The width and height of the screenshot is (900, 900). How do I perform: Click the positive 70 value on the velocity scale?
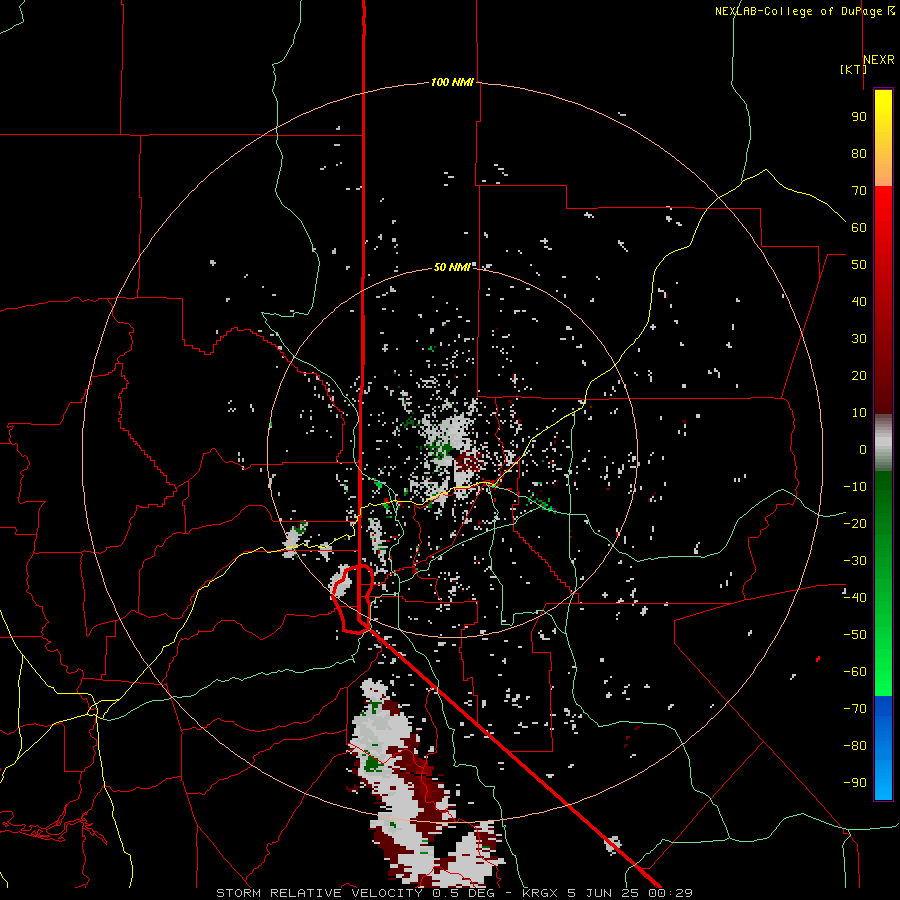[x=859, y=191]
